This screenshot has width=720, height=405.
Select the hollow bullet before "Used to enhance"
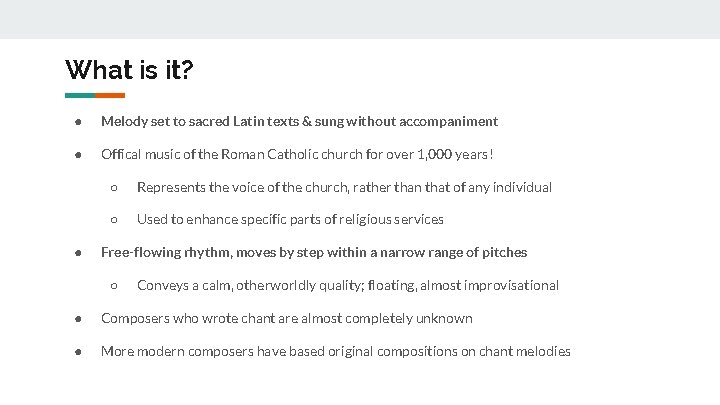(x=115, y=220)
